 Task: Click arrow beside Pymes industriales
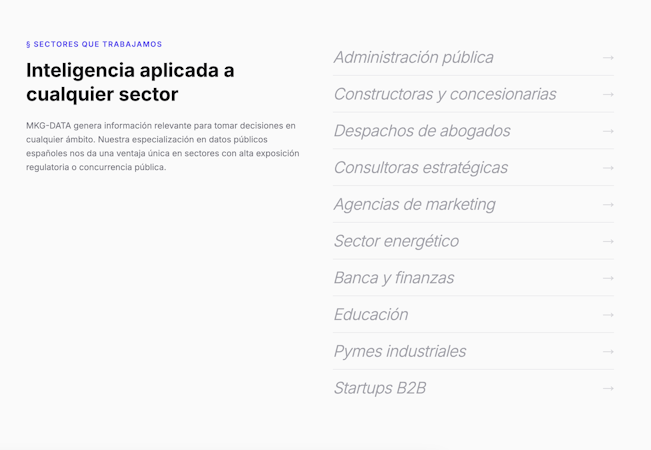[x=608, y=352]
